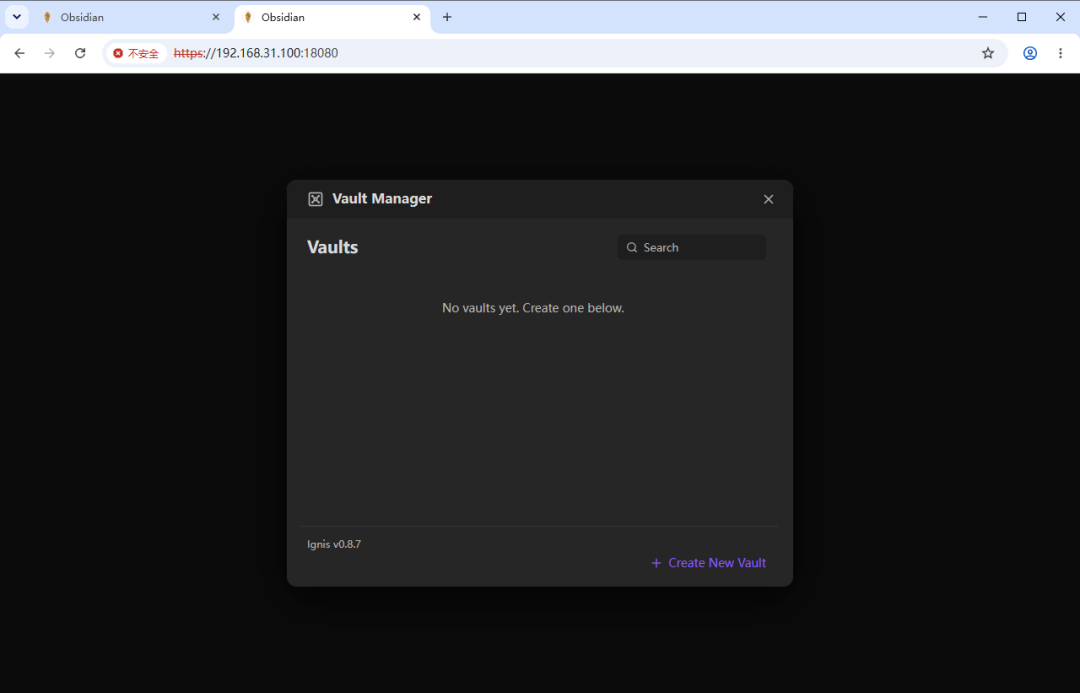Viewport: 1080px width, 693px height.
Task: Click the Vault Manager header icon
Action: 315,199
